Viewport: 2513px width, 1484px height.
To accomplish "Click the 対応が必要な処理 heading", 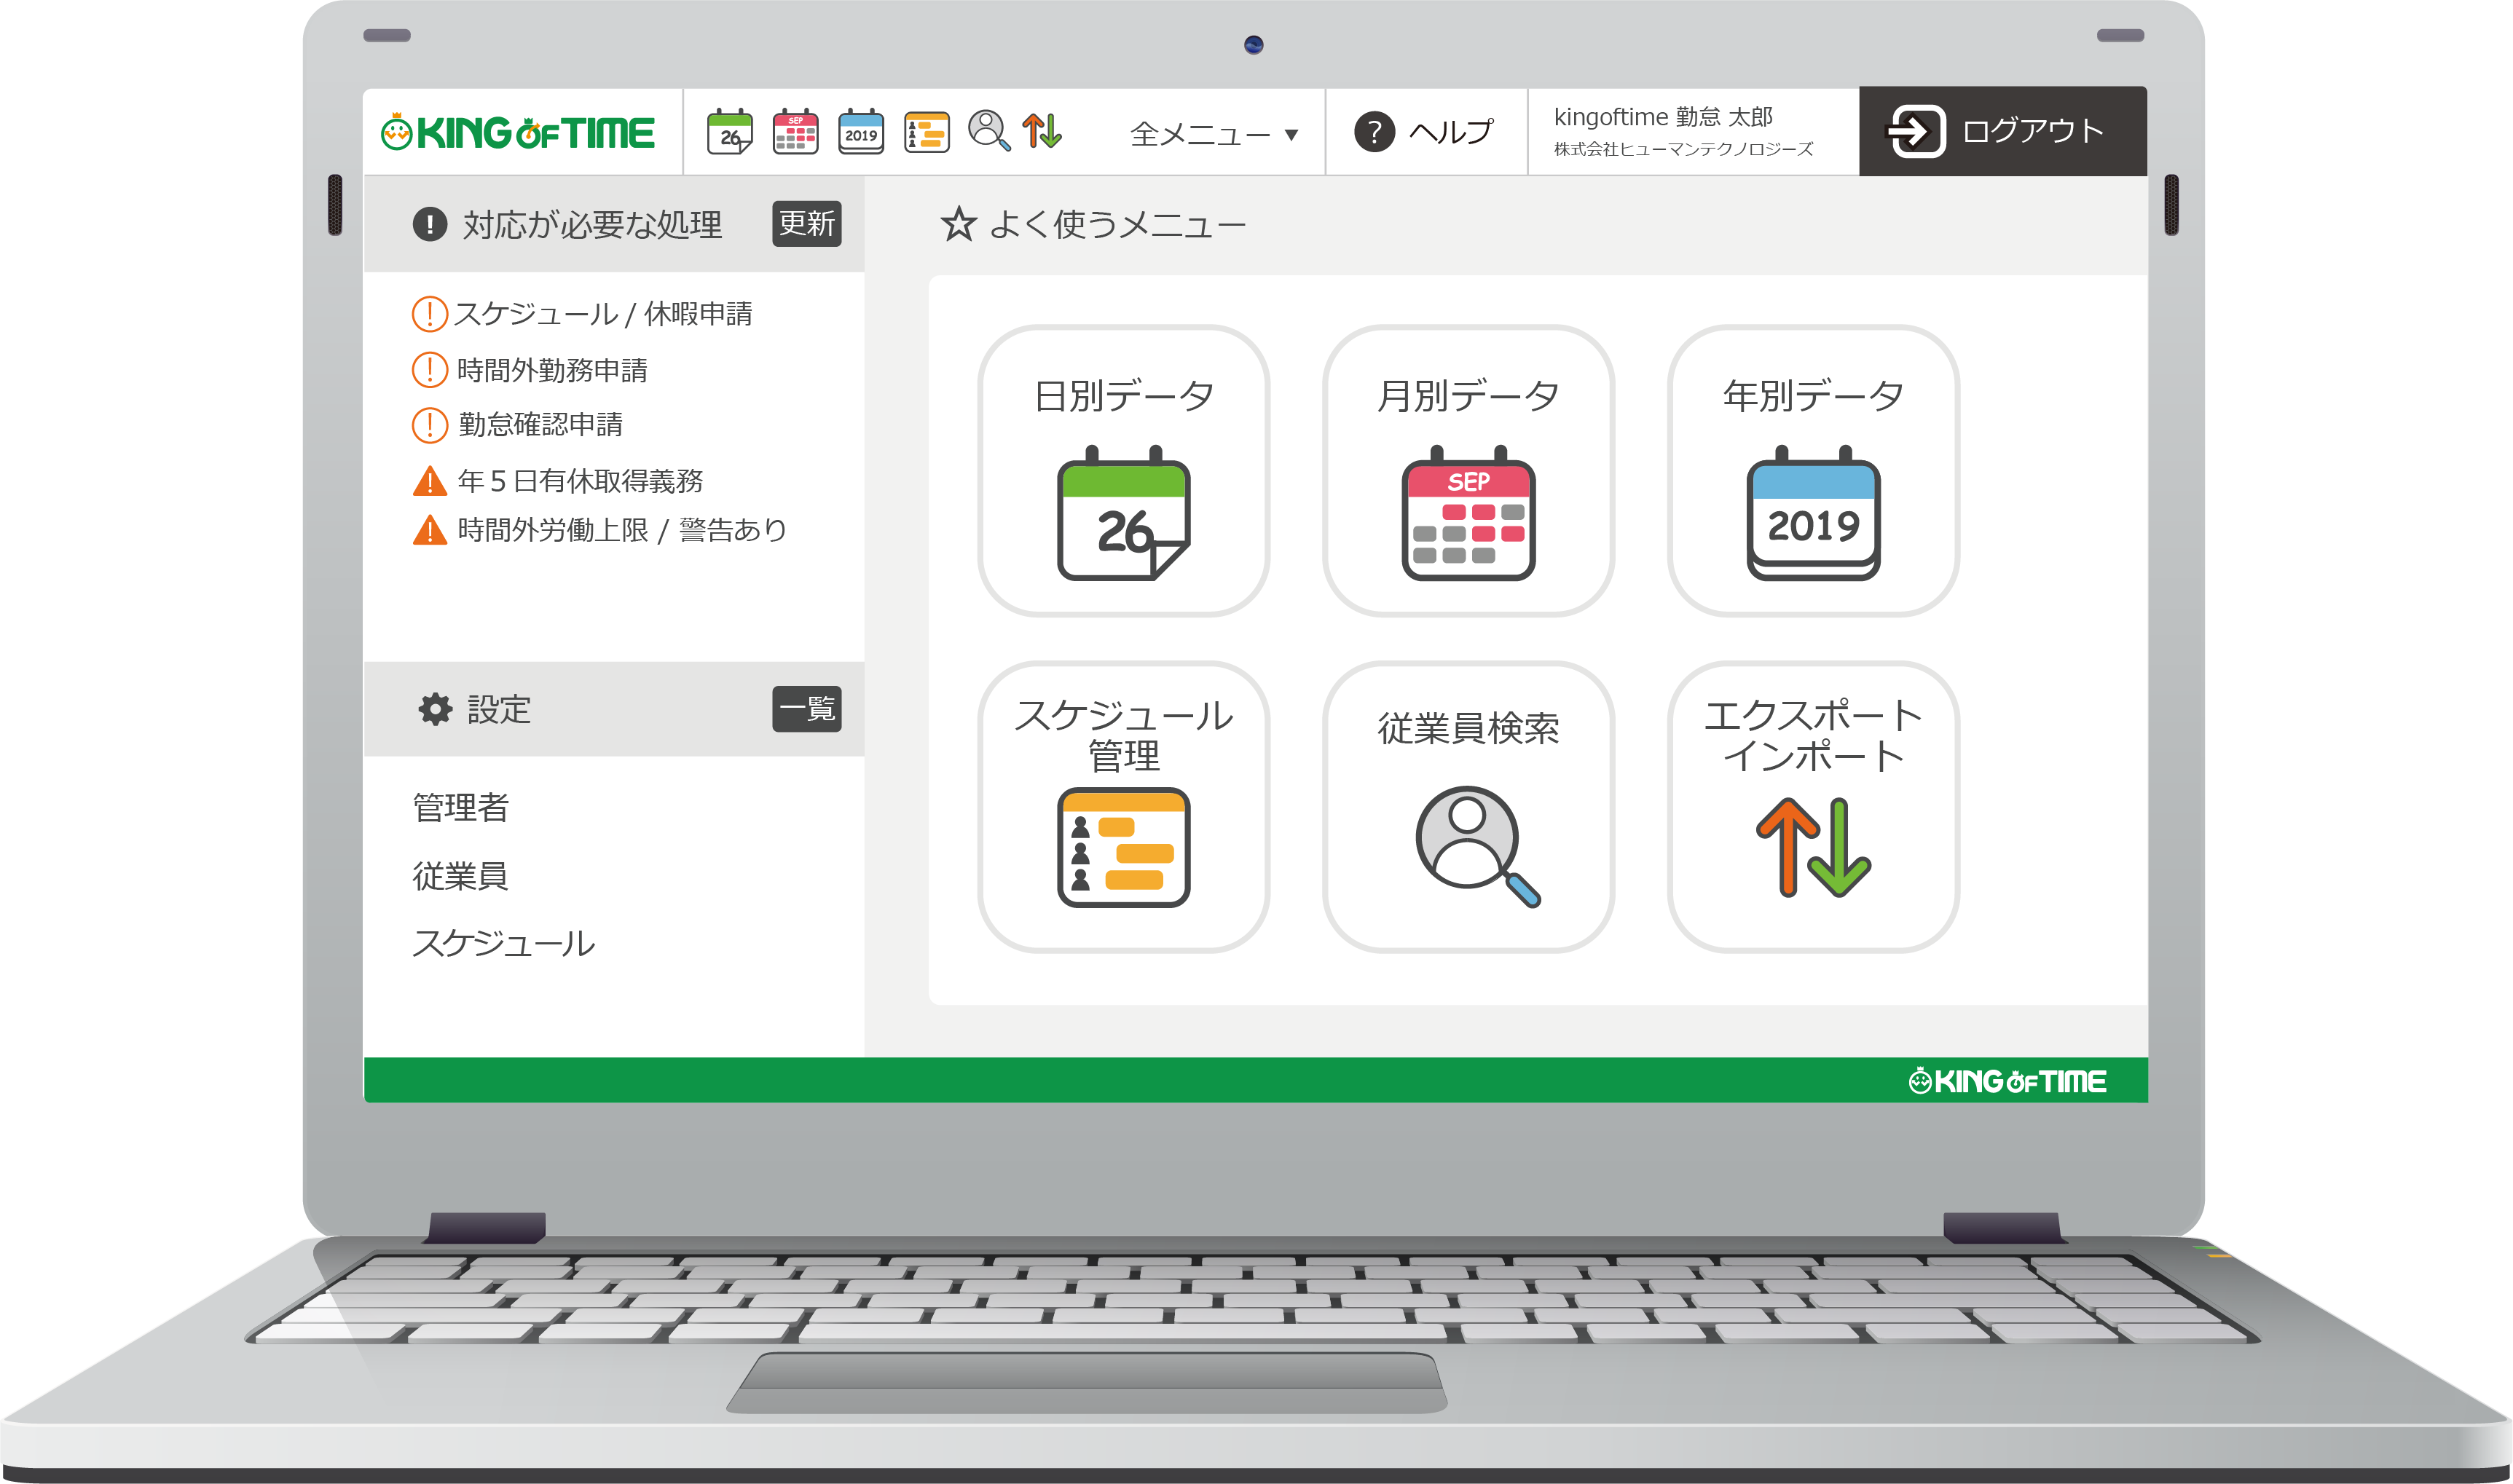I will point(592,225).
